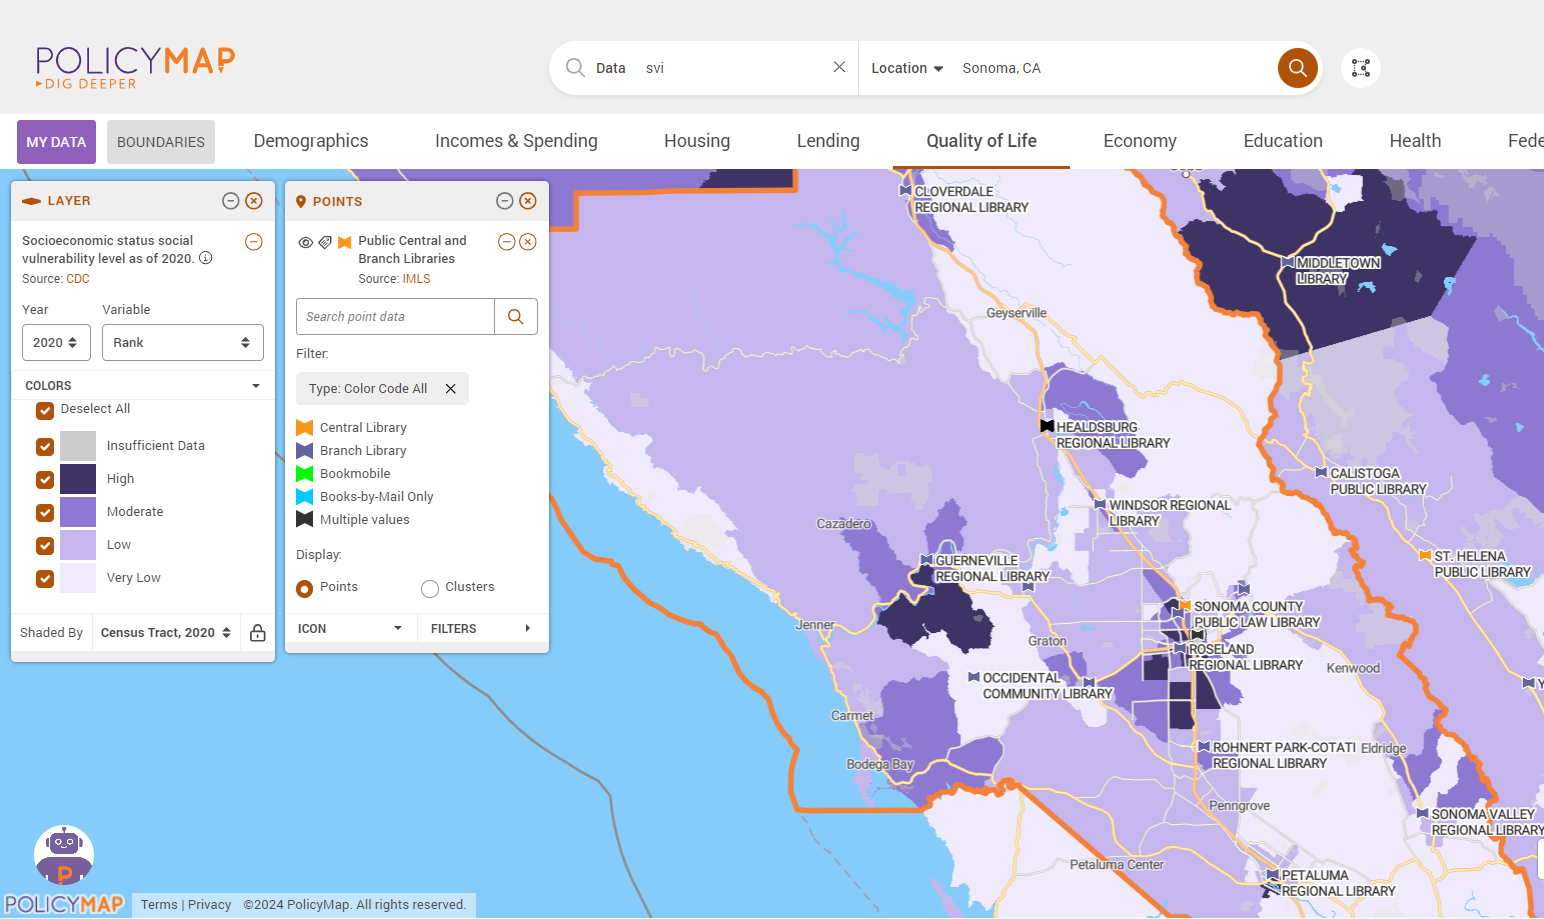Open the Housing menu
This screenshot has width=1544, height=919.
coord(697,141)
